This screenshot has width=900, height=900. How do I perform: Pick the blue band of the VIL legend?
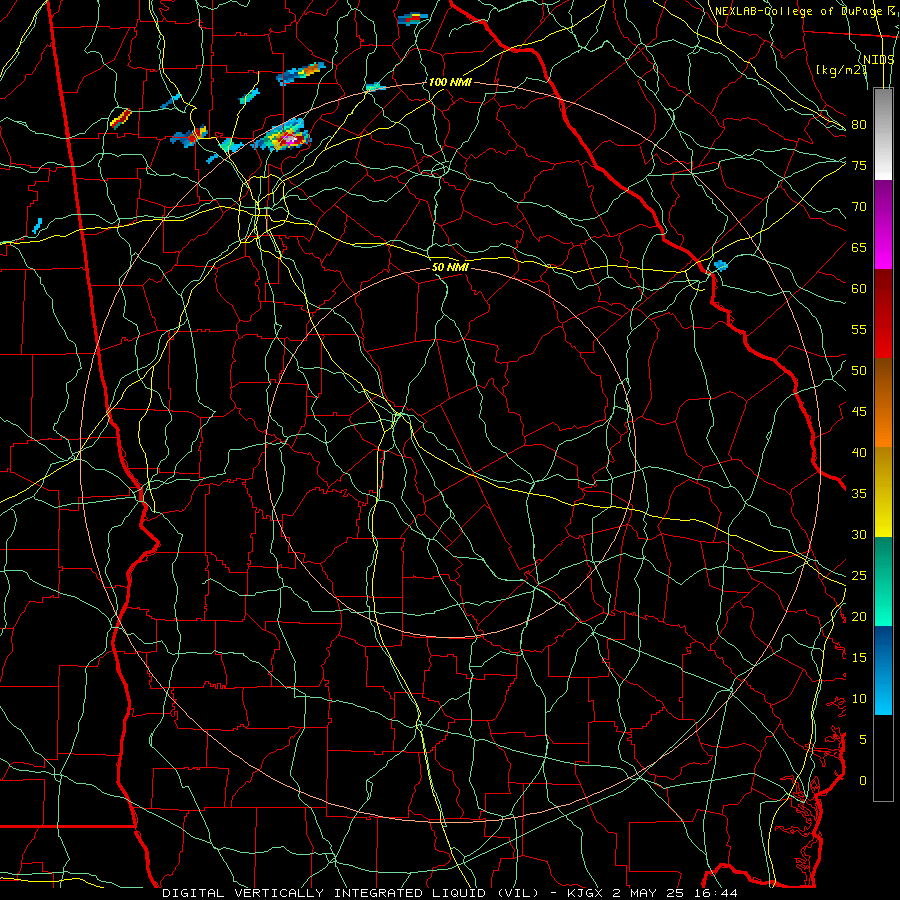tap(883, 670)
